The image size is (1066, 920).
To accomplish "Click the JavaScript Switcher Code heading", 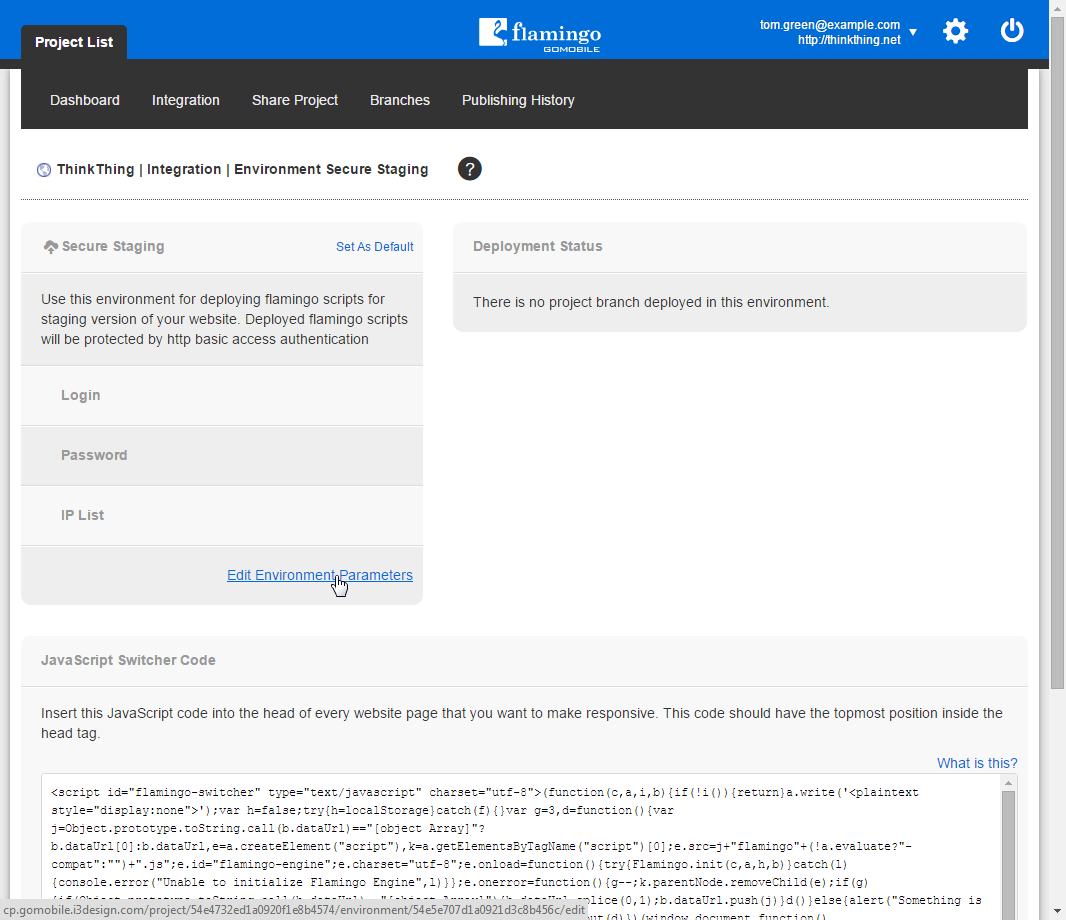I will (x=128, y=660).
